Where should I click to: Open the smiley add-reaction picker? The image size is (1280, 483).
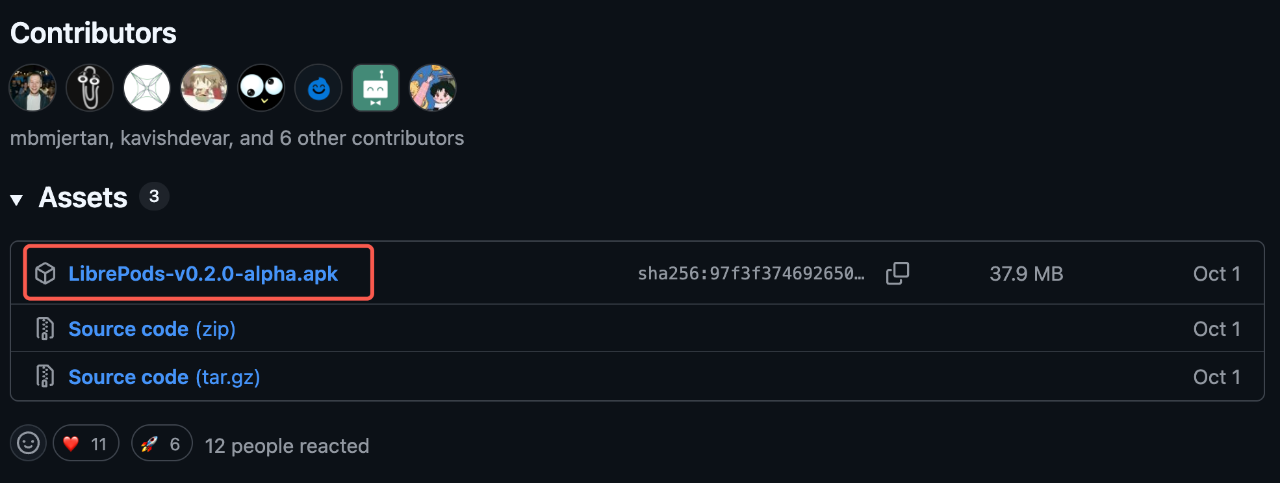(x=28, y=444)
